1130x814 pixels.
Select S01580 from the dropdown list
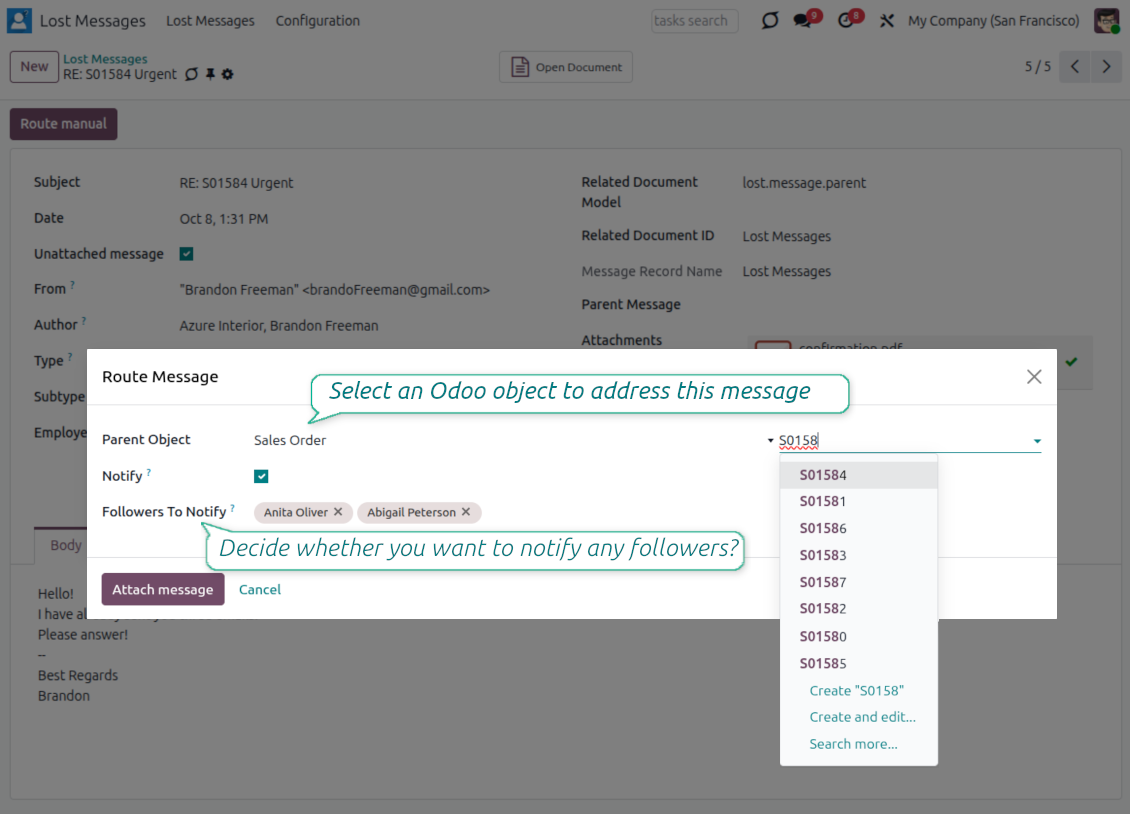[858, 636]
